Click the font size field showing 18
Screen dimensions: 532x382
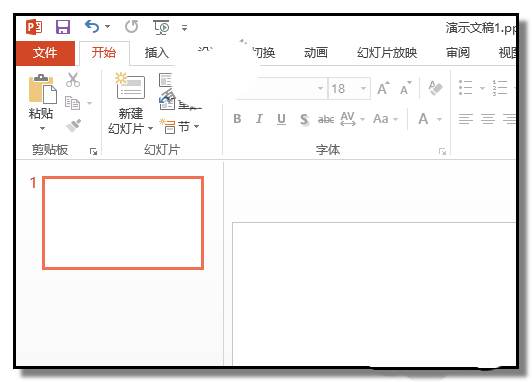(x=343, y=89)
